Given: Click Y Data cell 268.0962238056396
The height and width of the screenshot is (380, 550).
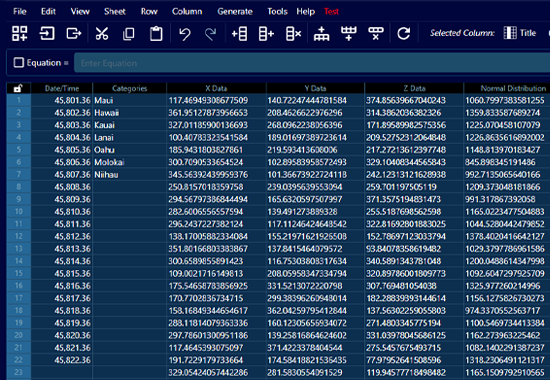Looking at the screenshot, I should (x=315, y=125).
